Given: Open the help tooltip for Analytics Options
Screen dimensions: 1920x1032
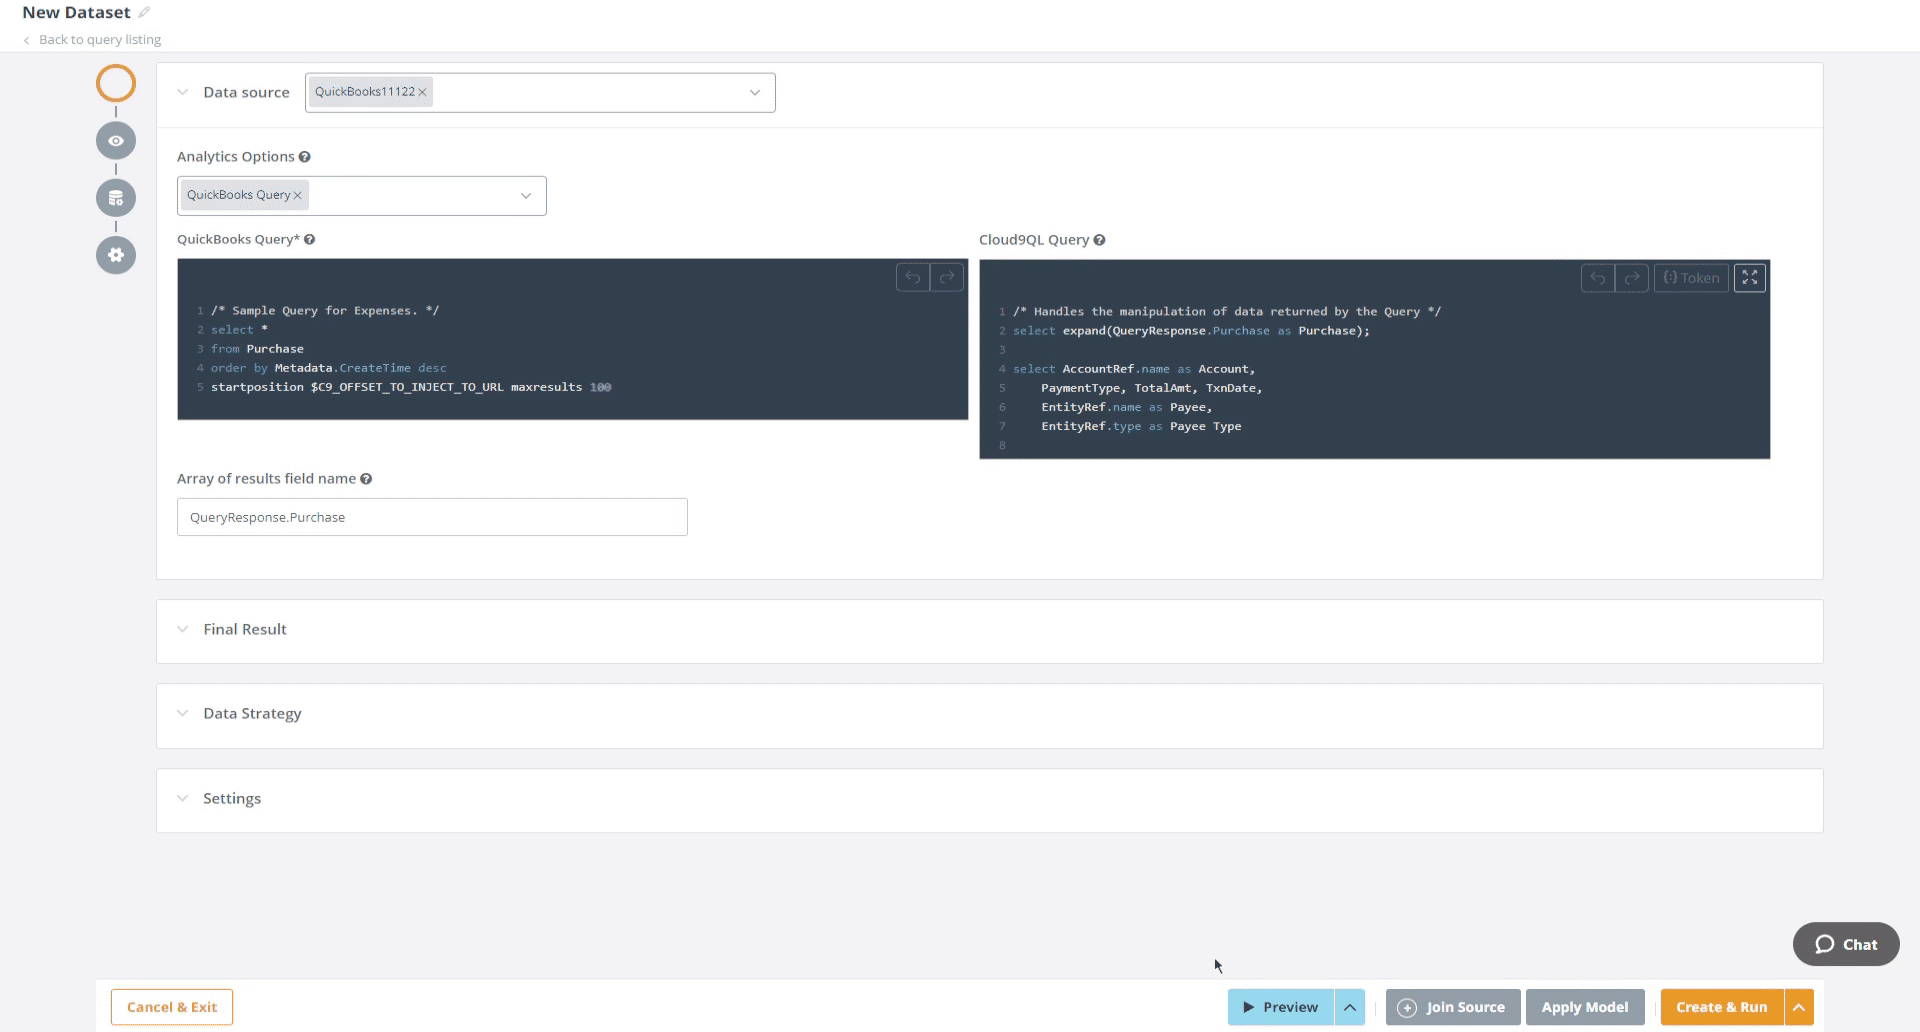Looking at the screenshot, I should (x=303, y=156).
